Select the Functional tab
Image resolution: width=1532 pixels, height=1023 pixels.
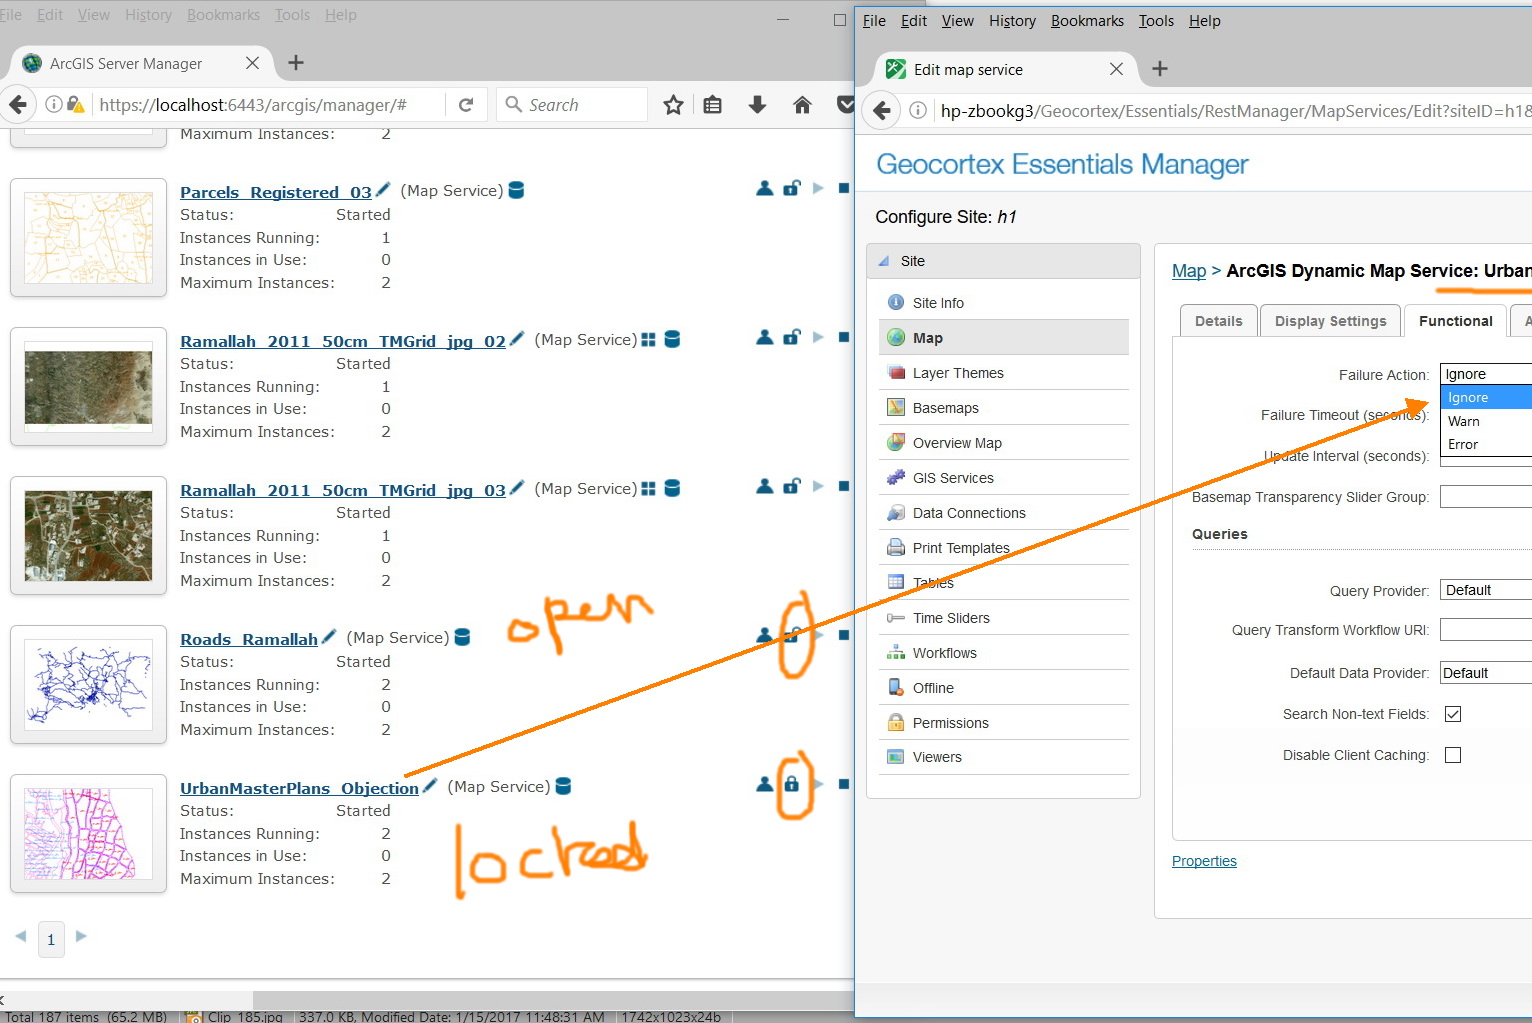click(x=1455, y=321)
